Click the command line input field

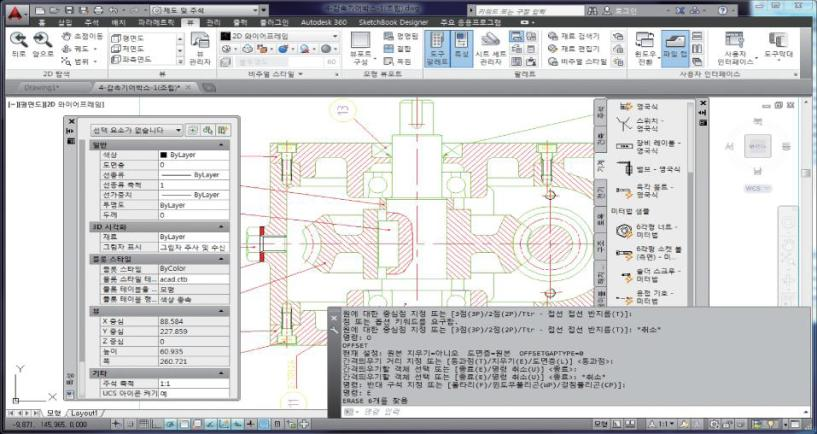(x=500, y=412)
